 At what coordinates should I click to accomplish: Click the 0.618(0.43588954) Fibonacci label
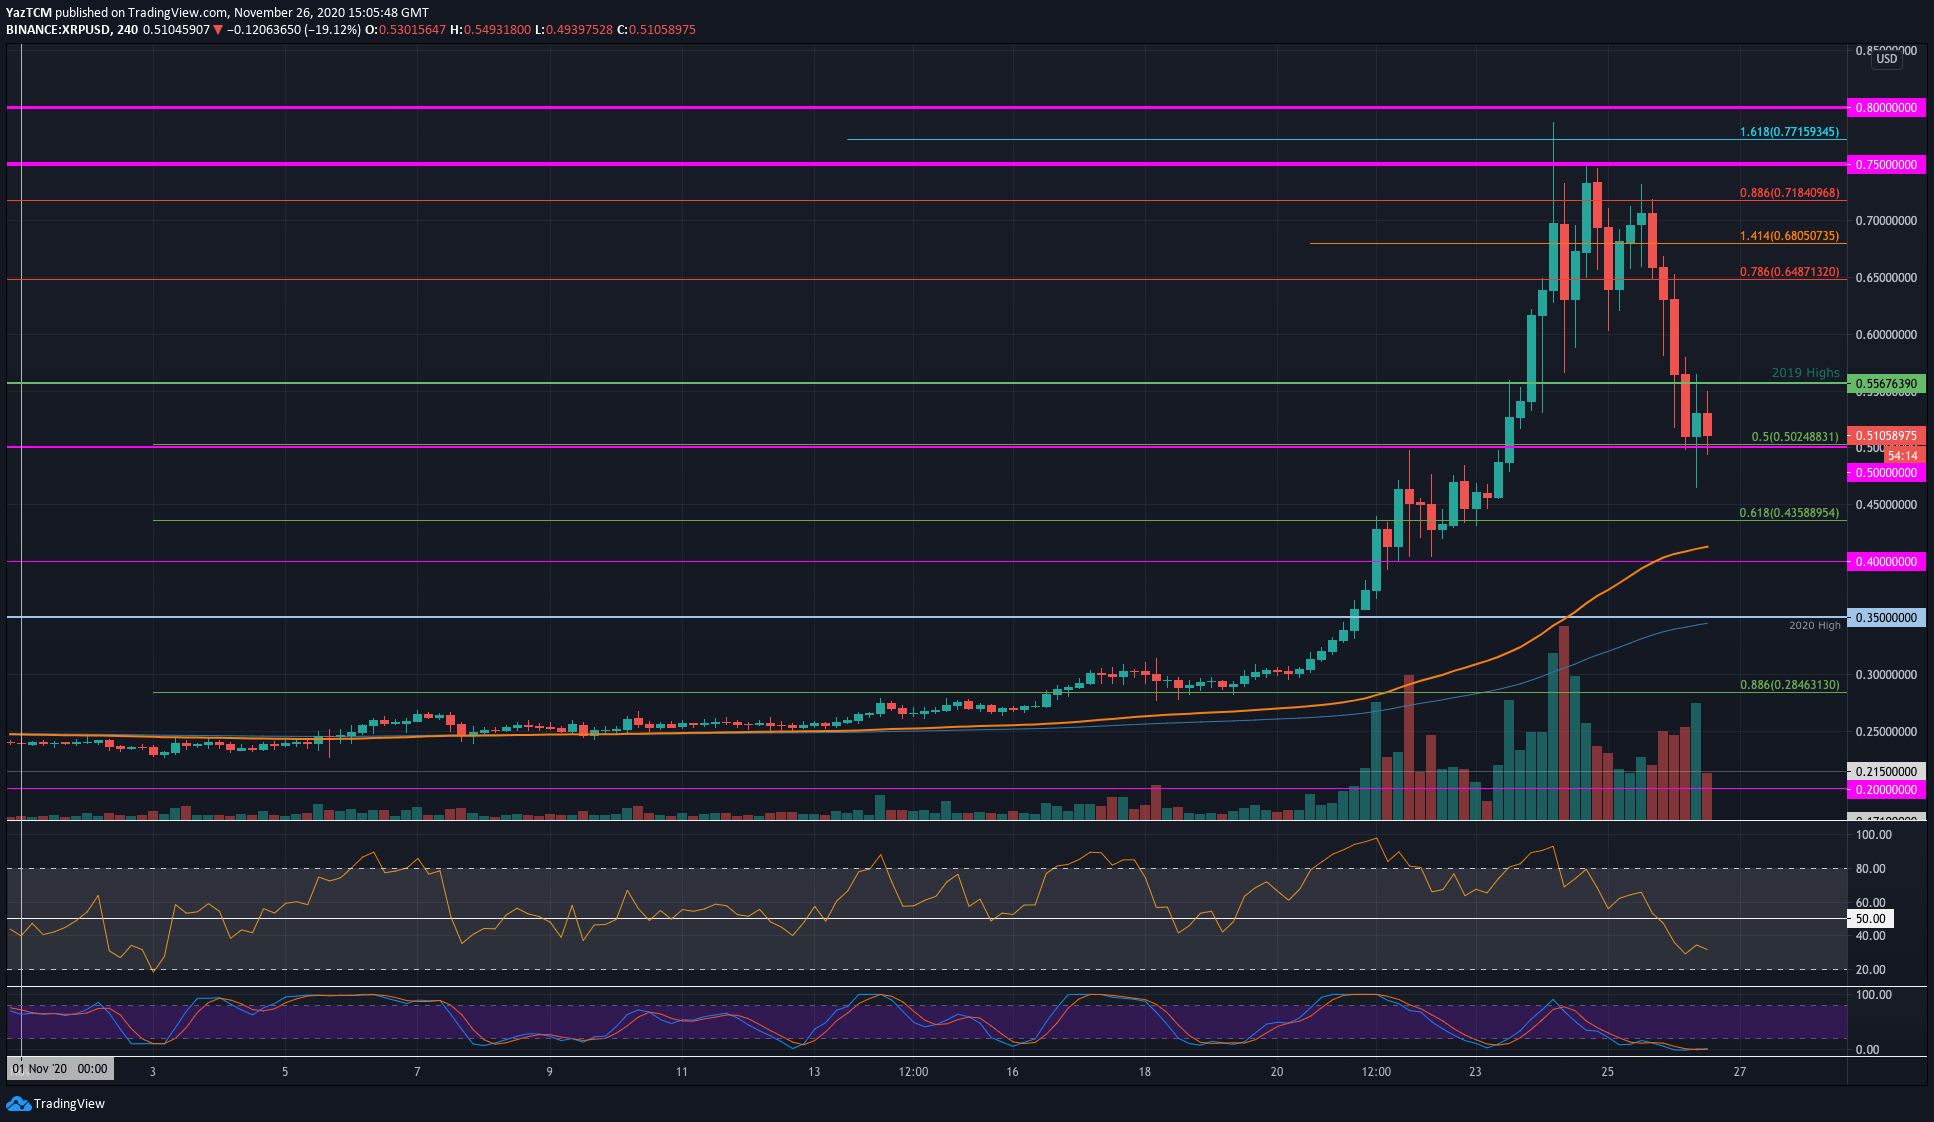coord(1788,513)
